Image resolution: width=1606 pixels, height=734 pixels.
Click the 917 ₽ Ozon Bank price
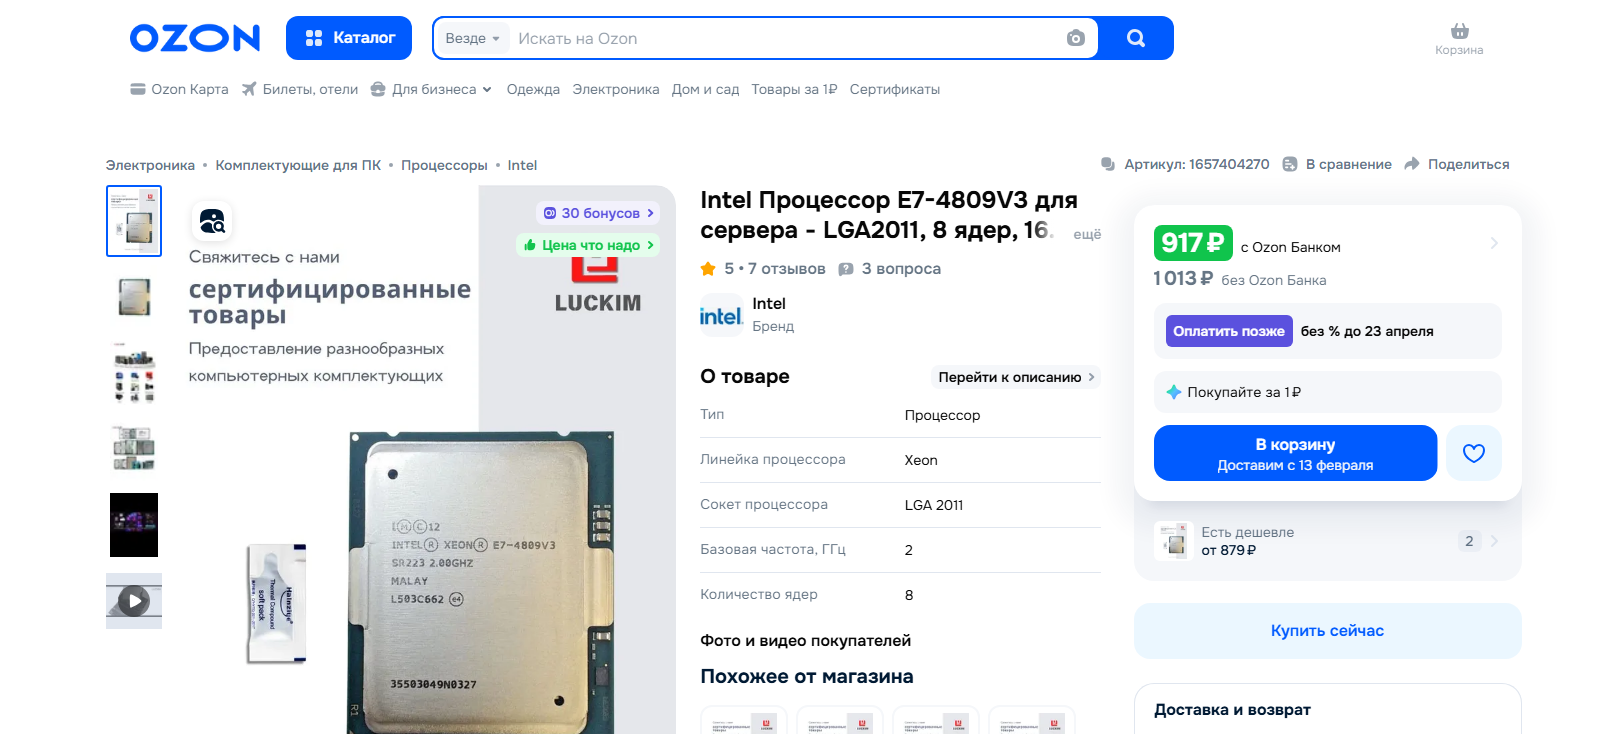(1193, 243)
